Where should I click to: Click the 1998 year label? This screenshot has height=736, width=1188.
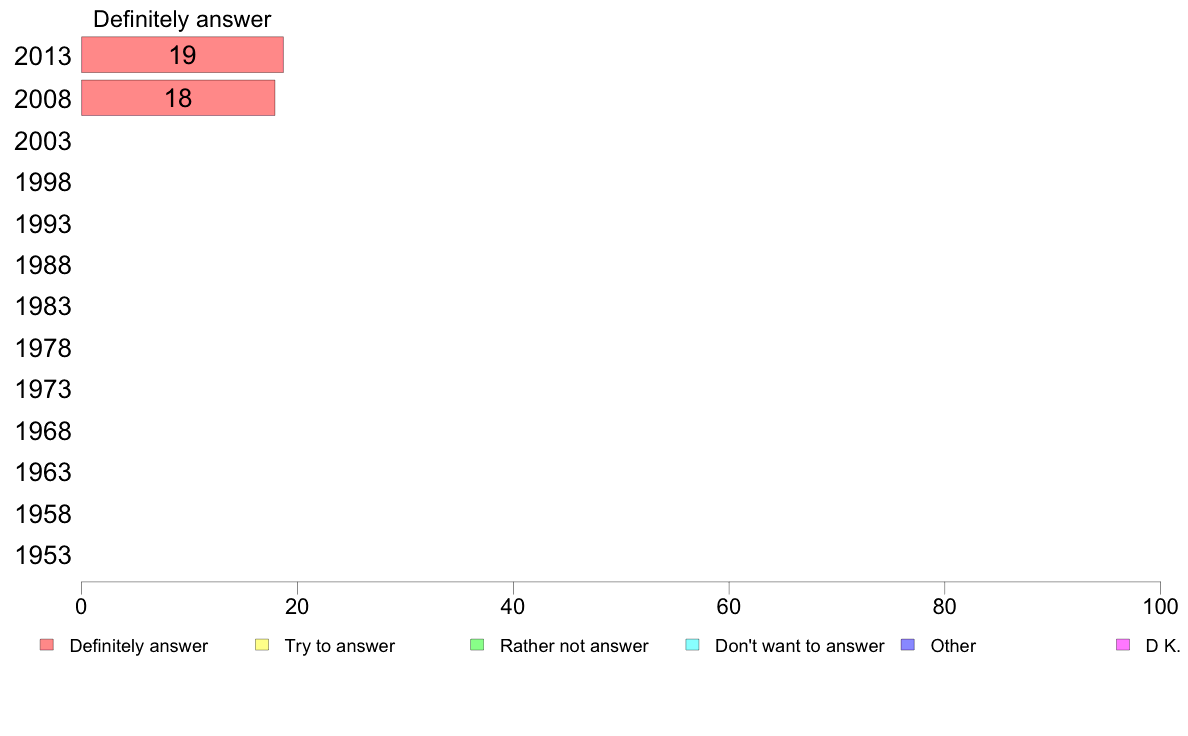tap(43, 183)
